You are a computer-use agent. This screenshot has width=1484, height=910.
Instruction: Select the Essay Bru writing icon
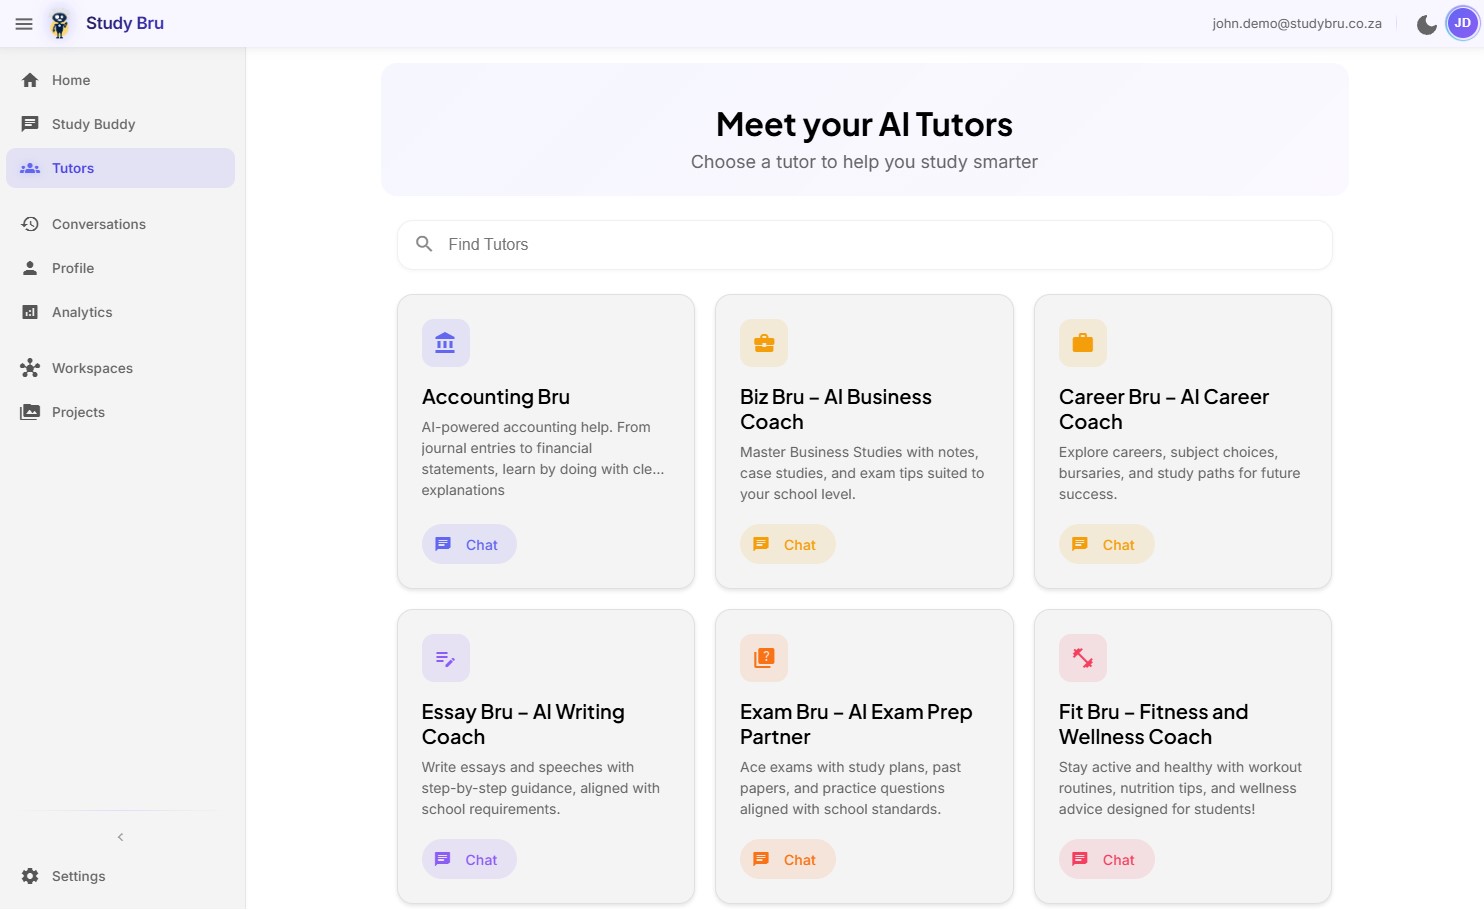tap(446, 658)
